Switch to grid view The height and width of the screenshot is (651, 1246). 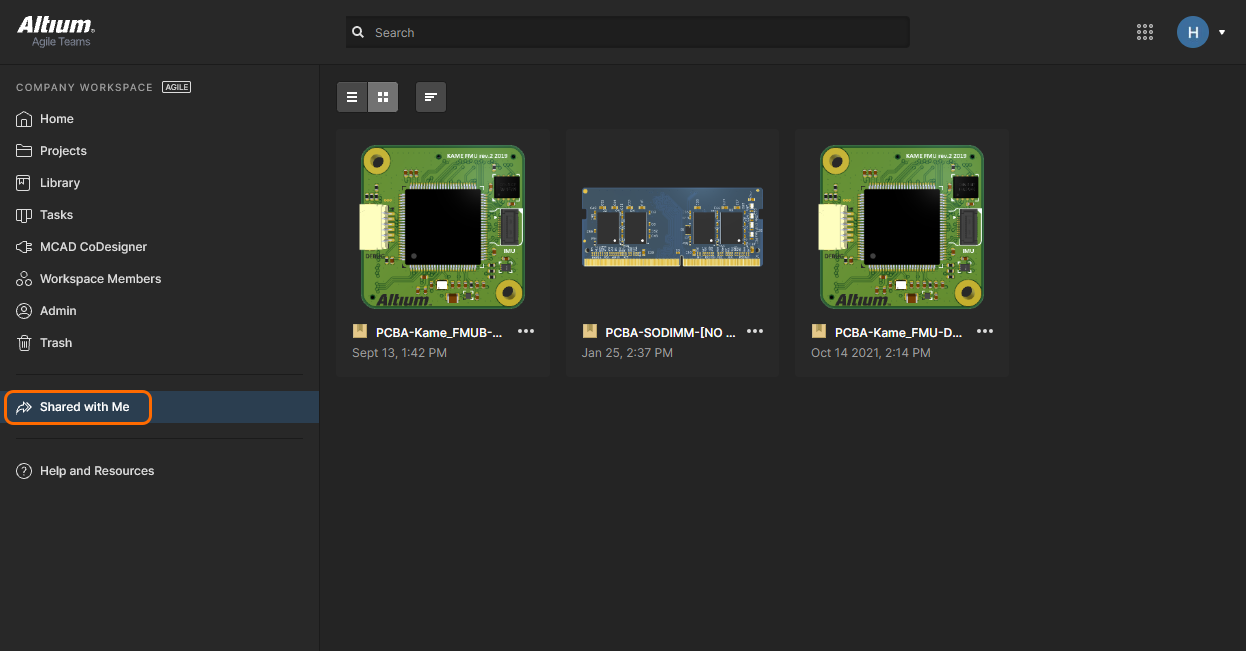(x=383, y=97)
